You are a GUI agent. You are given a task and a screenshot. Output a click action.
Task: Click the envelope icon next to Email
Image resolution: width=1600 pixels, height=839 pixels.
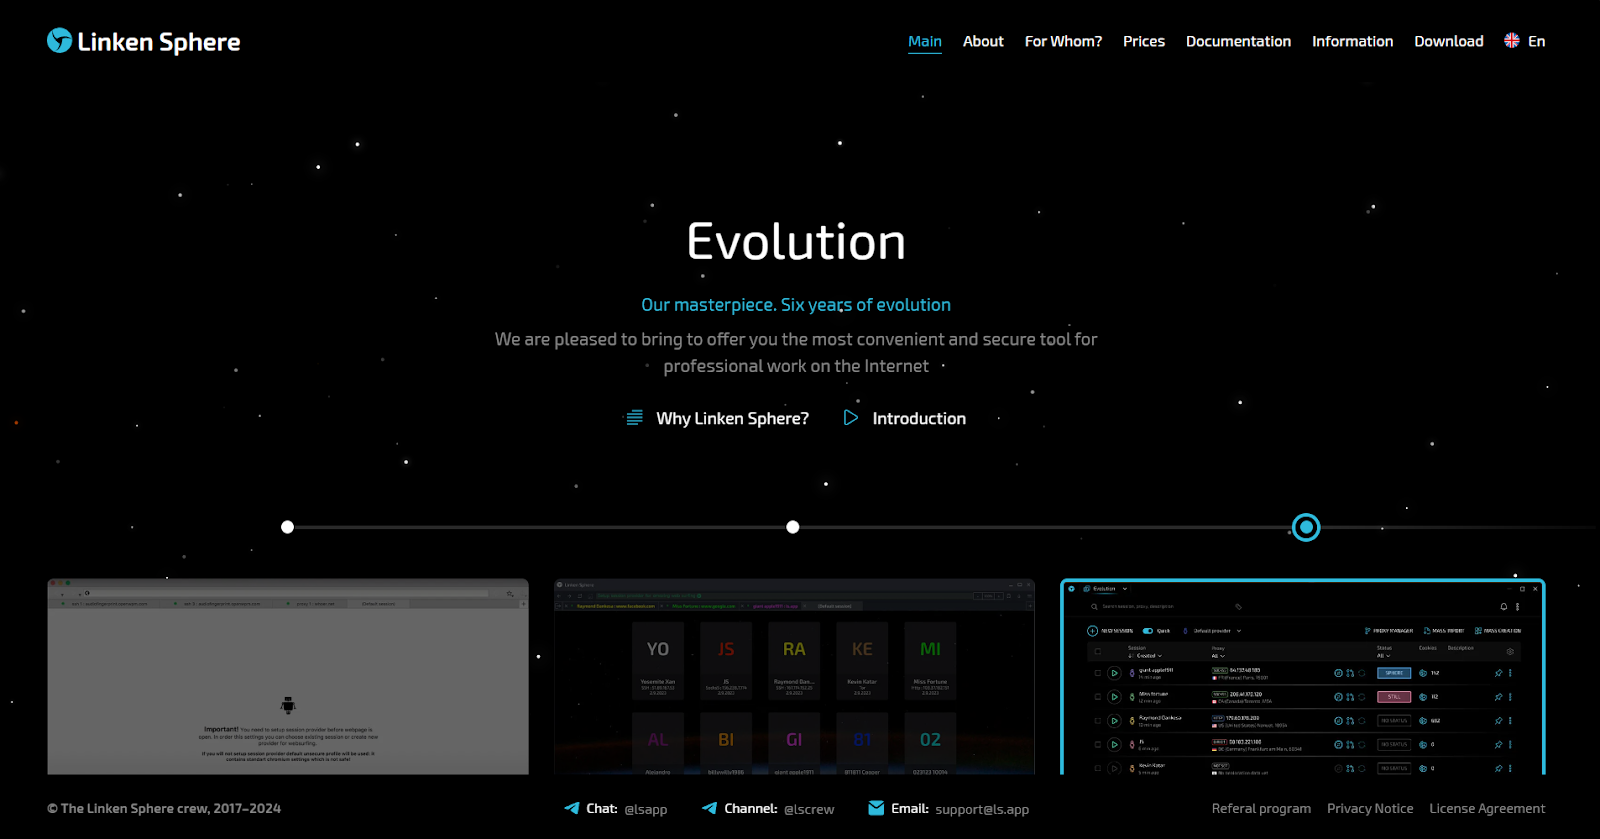[x=876, y=808]
